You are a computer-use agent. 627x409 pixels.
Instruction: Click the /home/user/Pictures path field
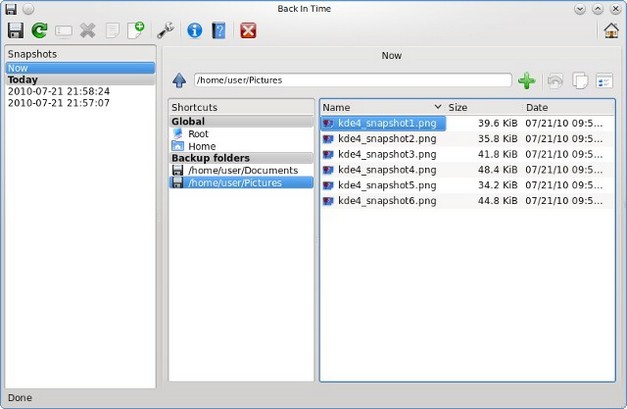coord(353,80)
